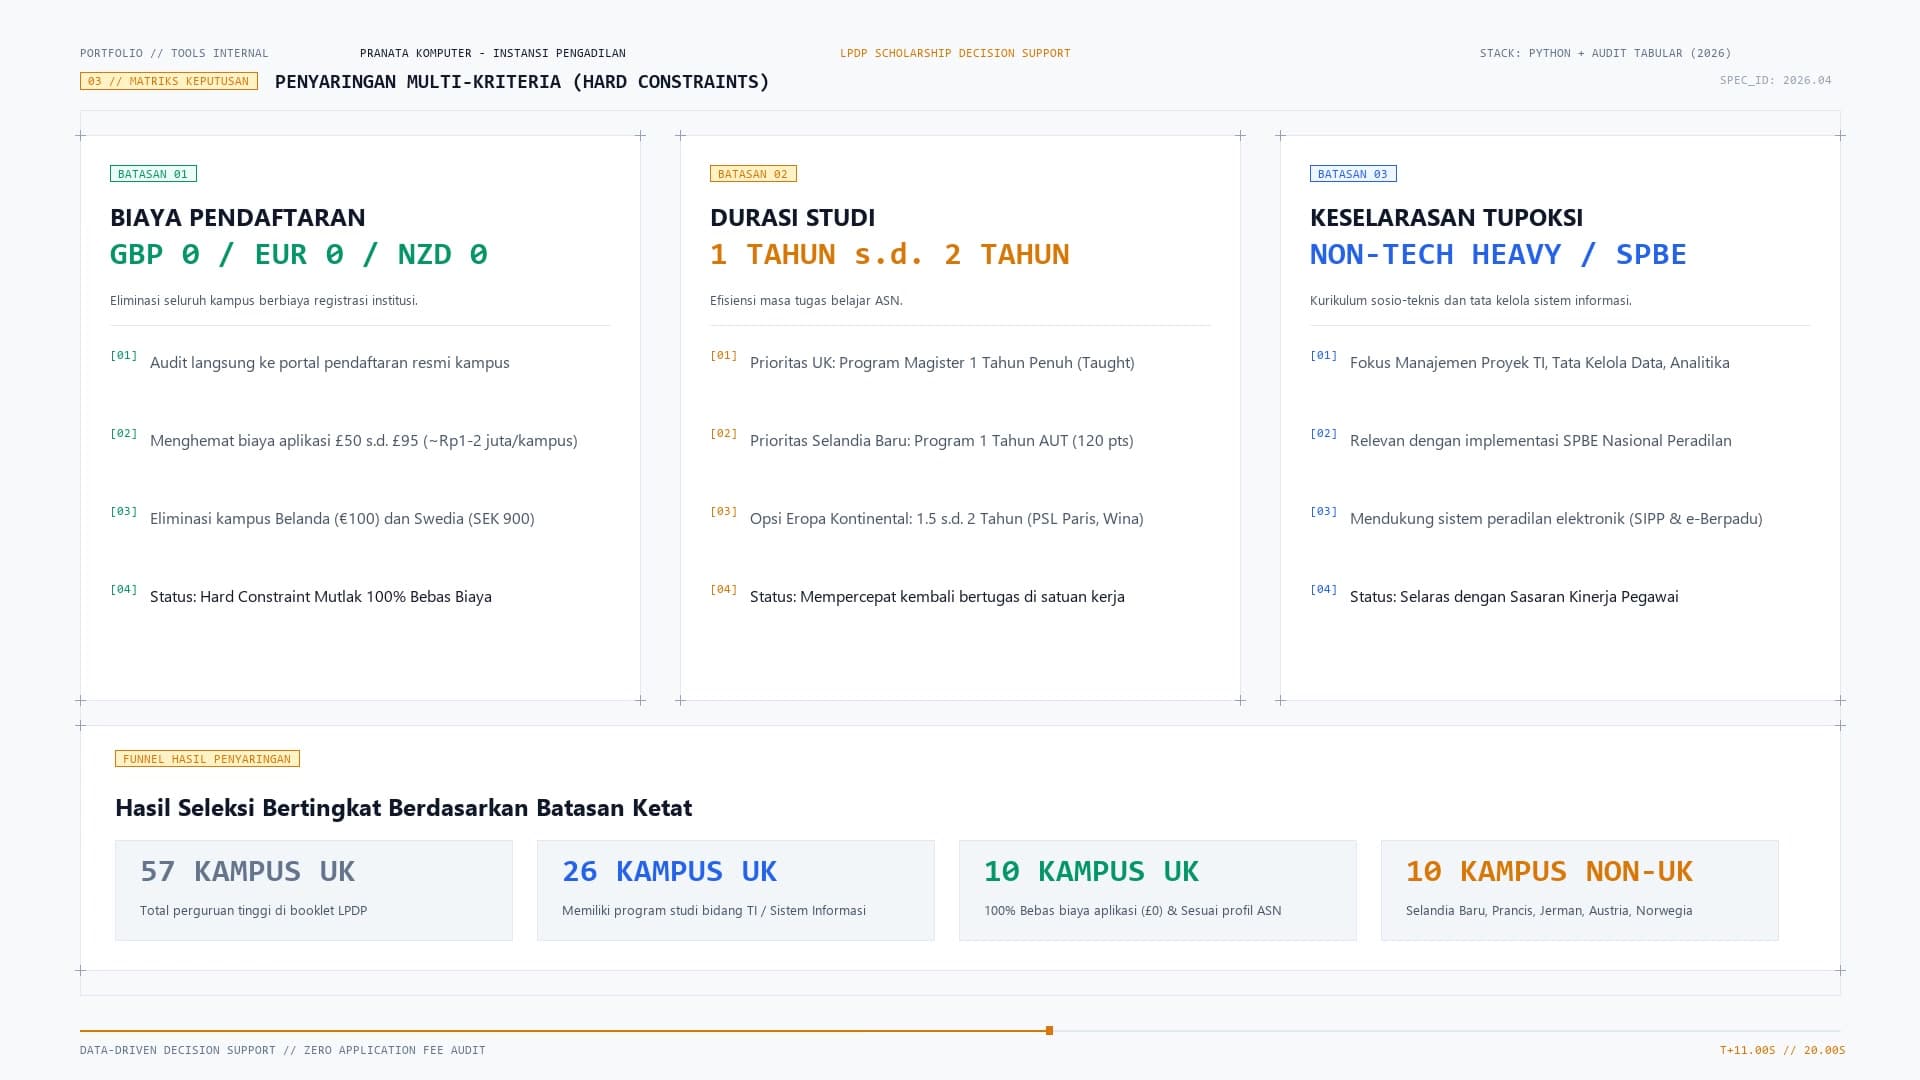Open the '10 KAMPUS NON-UK' funnel card
Image resolution: width=1920 pixels, height=1080 pixels.
coord(1580,890)
